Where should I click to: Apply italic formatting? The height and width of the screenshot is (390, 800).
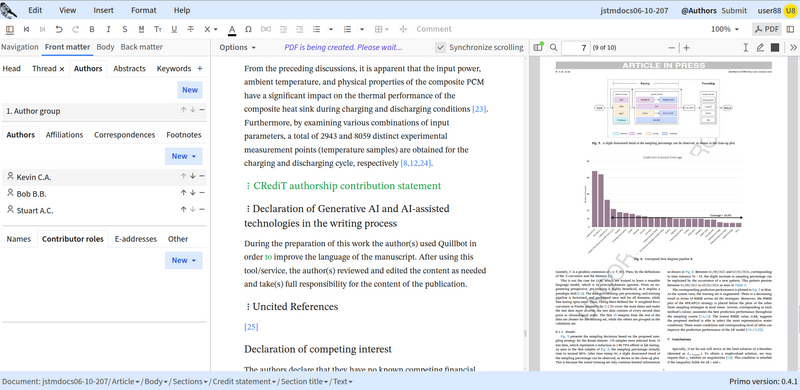108,29
